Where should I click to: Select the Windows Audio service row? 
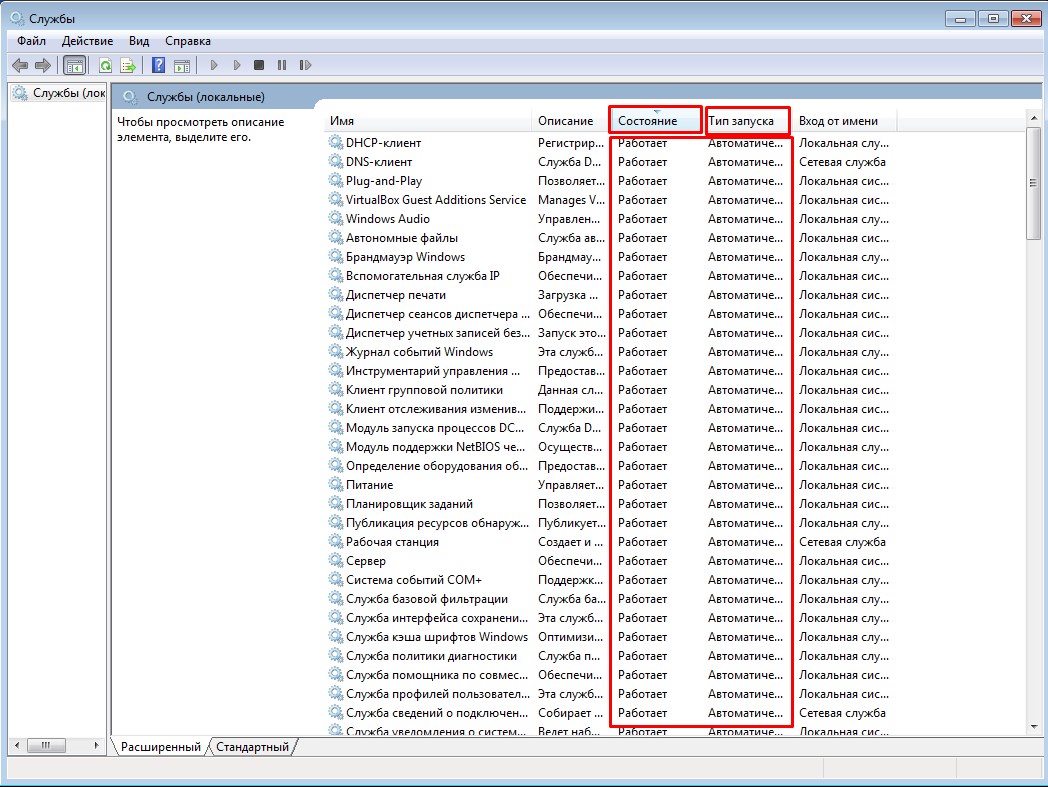pos(608,219)
